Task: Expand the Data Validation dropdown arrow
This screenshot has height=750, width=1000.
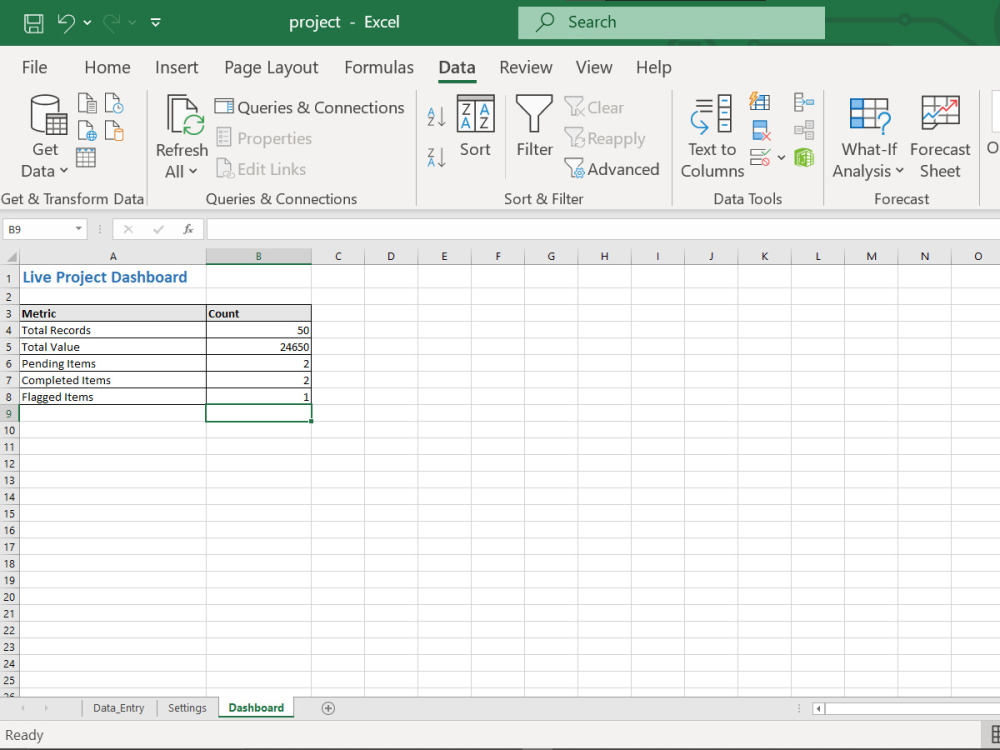Action: [781, 157]
